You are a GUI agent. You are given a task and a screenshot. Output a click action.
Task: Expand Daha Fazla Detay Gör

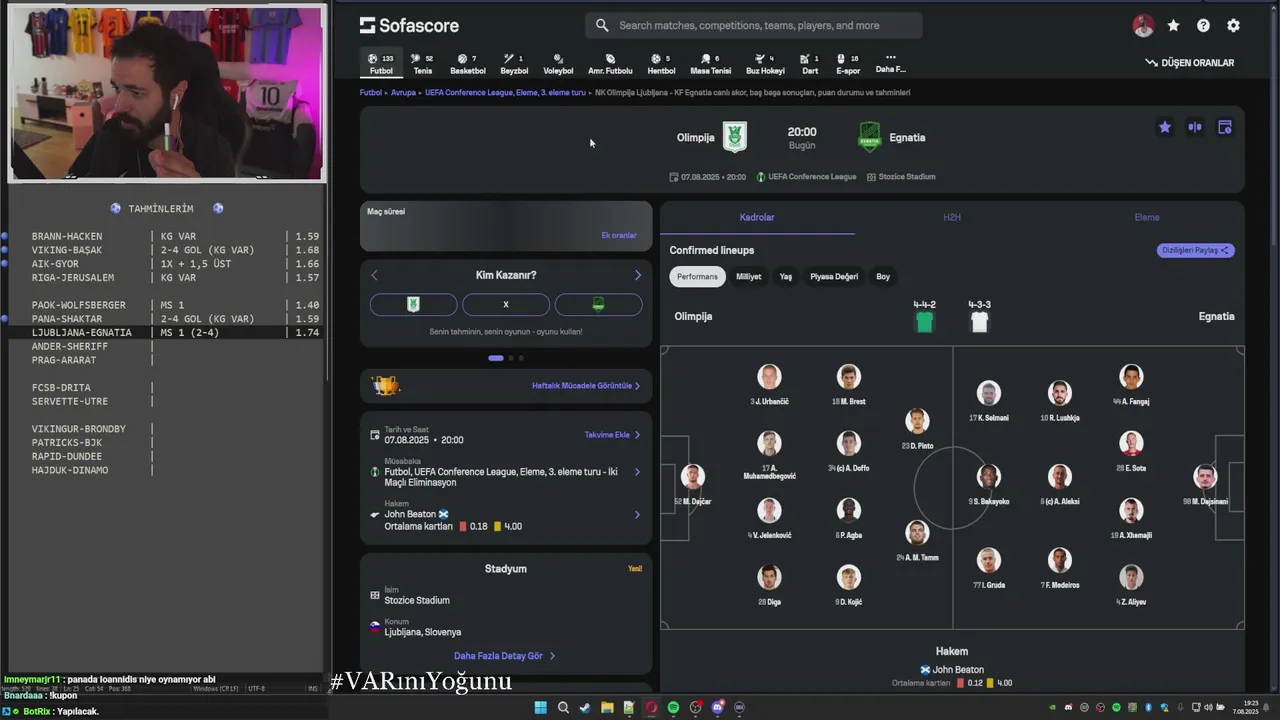(x=505, y=656)
